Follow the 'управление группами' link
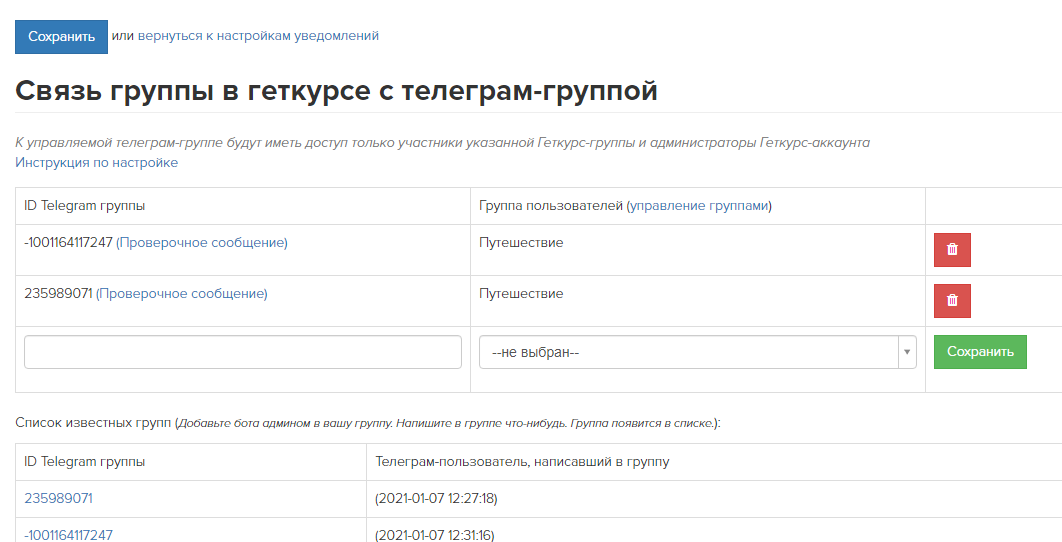 [x=699, y=206]
